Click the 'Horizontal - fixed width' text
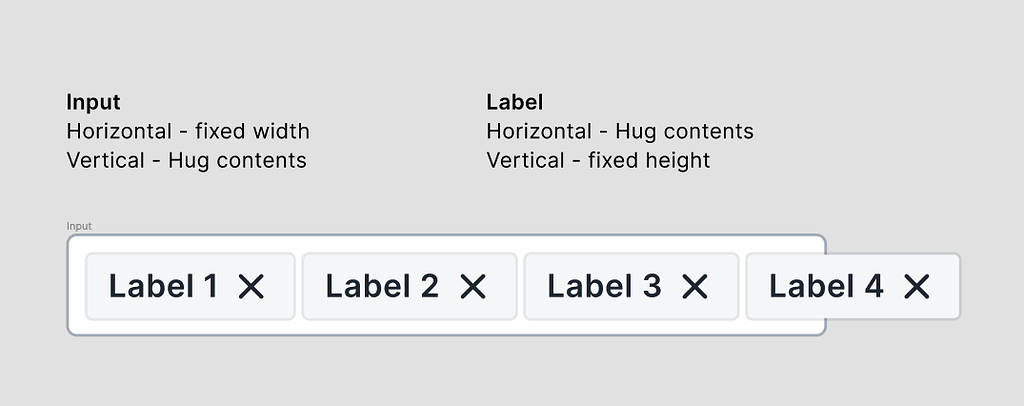 [188, 131]
